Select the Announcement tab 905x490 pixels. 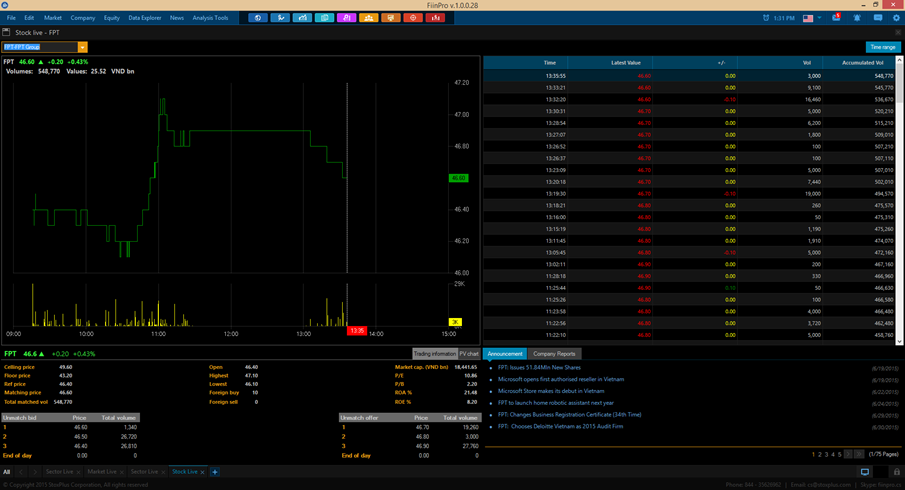pos(504,354)
